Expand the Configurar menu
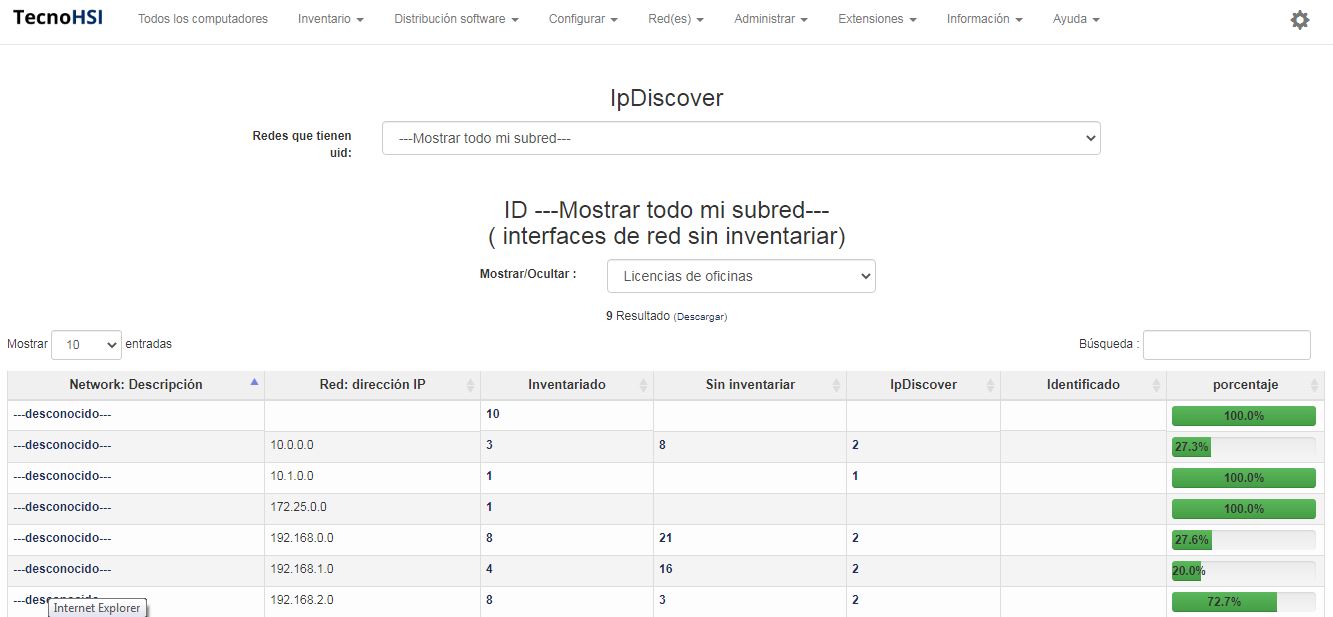This screenshot has height=617, width=1333. click(x=583, y=19)
